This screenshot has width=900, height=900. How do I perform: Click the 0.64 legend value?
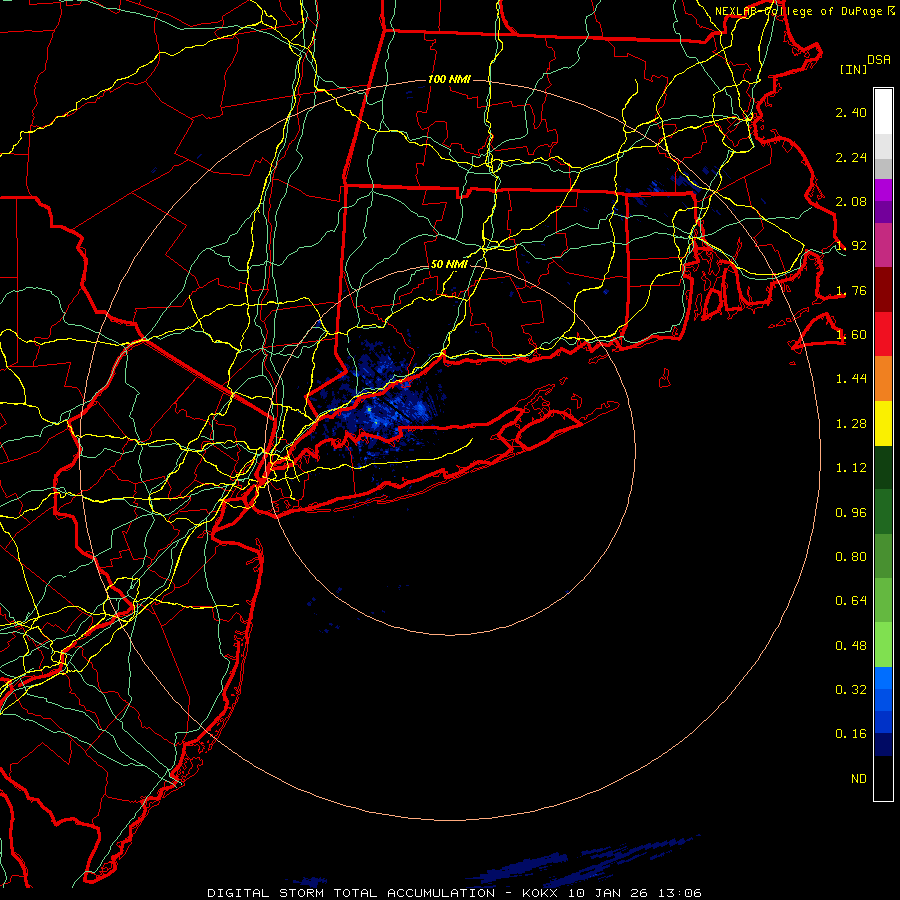coord(851,601)
